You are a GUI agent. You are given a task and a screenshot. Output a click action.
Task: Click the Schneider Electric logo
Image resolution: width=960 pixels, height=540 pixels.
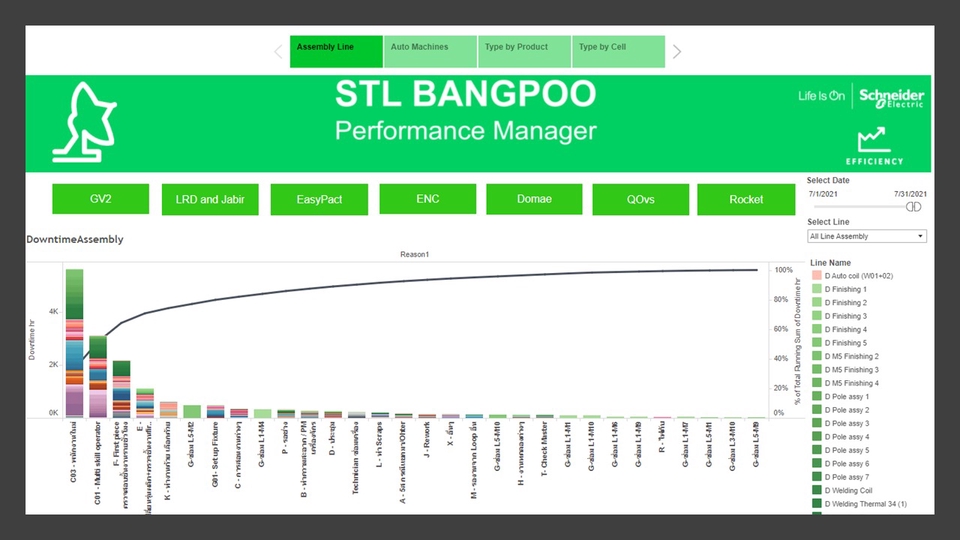pos(891,97)
